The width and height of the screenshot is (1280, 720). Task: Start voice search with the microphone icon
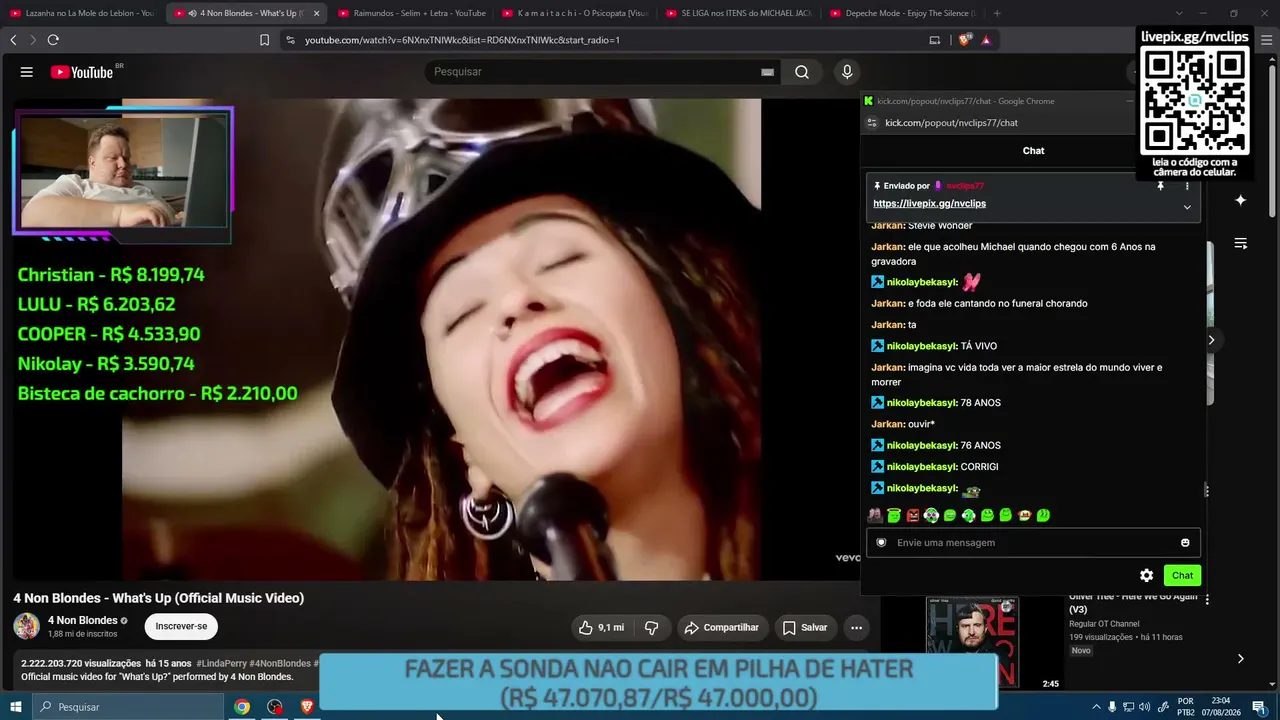tap(847, 72)
